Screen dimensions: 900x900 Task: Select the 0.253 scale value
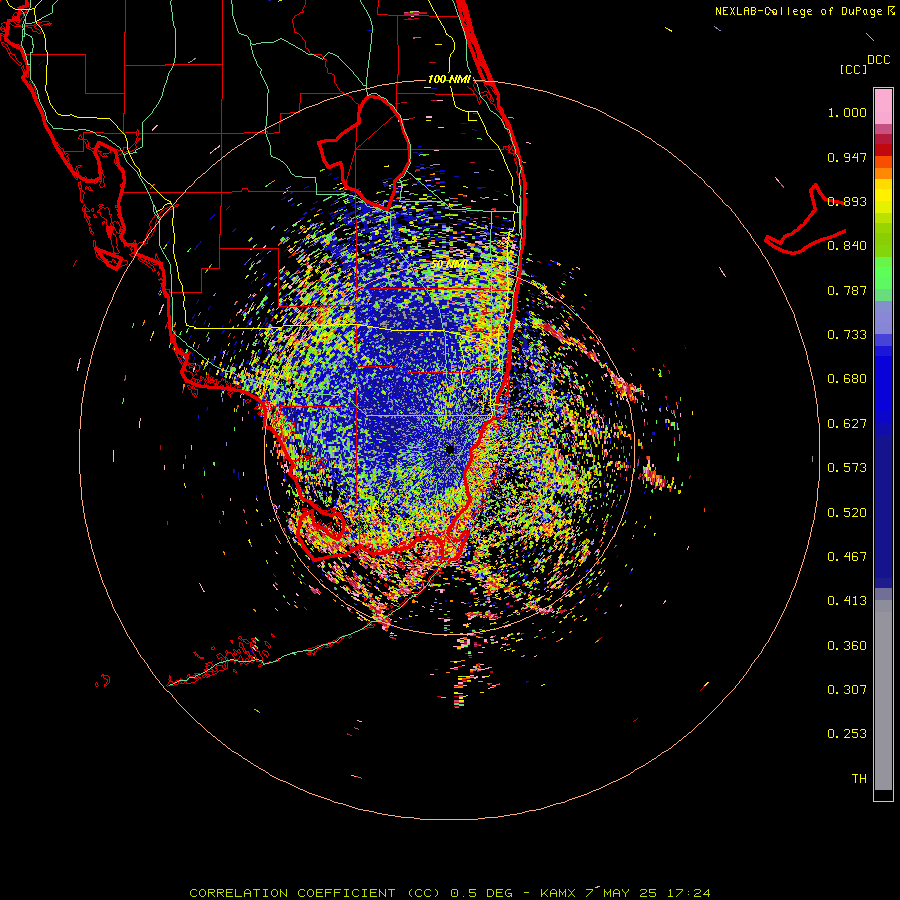pyautogui.click(x=847, y=734)
